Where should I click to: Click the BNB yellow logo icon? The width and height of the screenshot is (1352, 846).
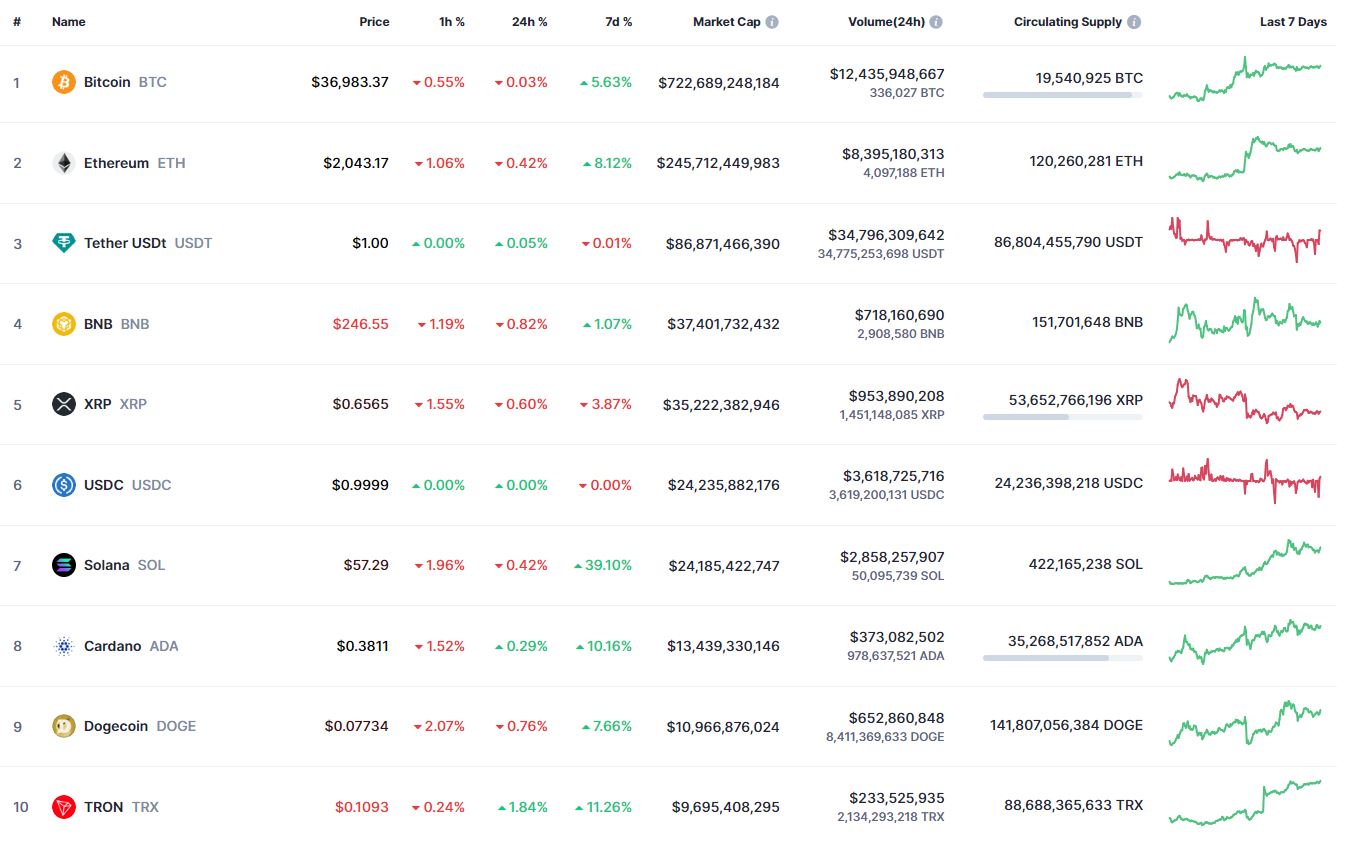[x=64, y=324]
